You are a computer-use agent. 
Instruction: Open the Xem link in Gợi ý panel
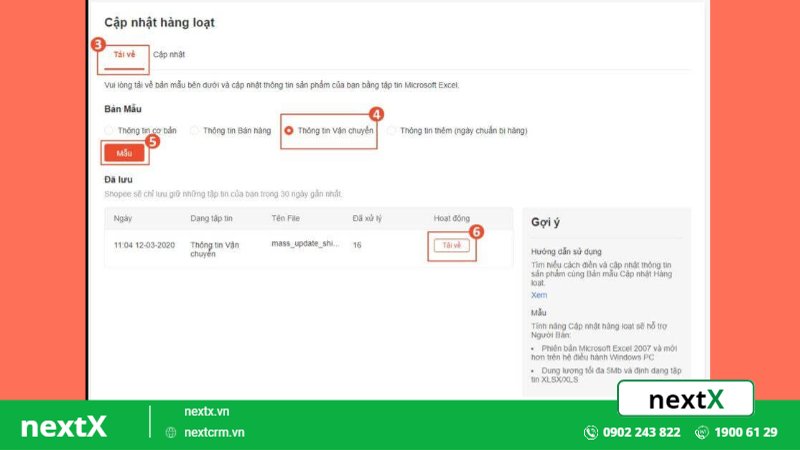[539, 295]
